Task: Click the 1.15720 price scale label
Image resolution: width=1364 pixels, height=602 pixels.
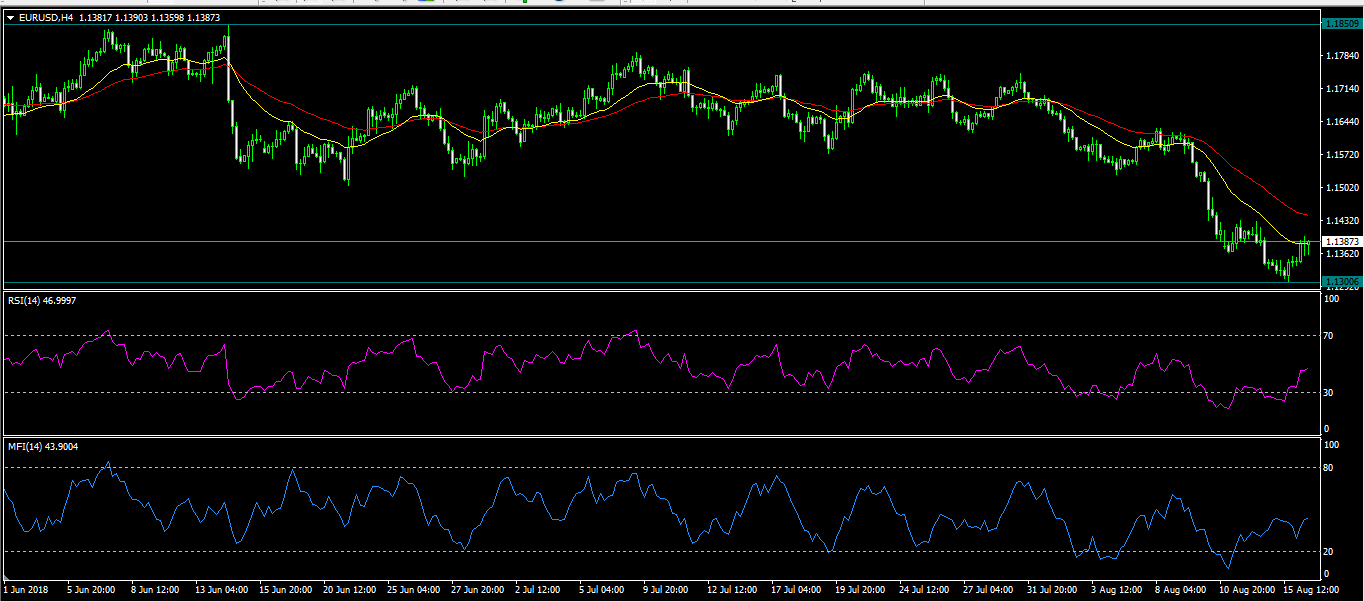Action: [1340, 155]
